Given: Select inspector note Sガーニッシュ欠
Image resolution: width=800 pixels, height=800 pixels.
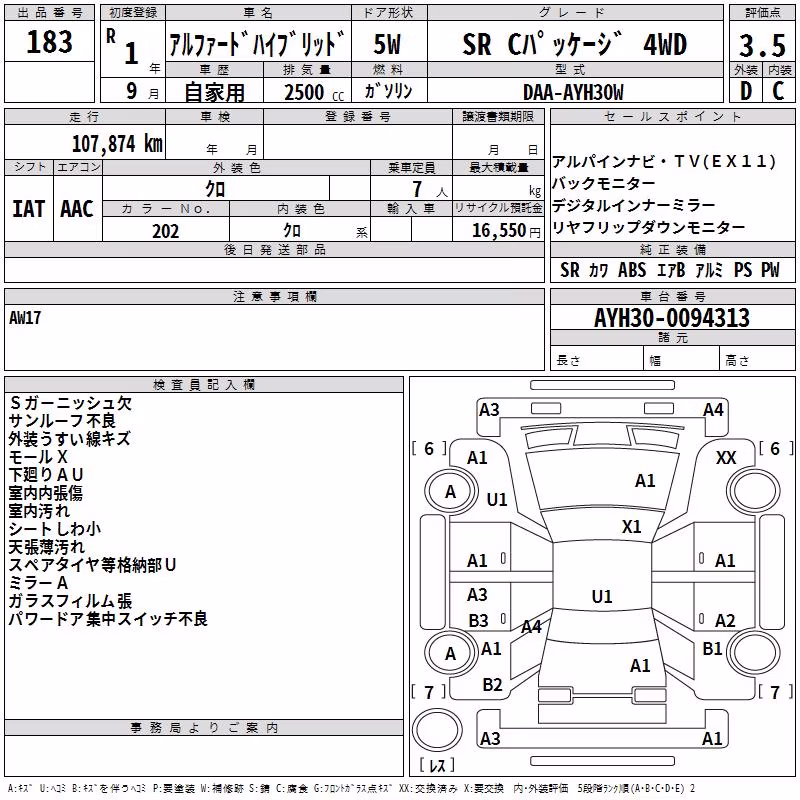Looking at the screenshot, I should click(70, 403).
